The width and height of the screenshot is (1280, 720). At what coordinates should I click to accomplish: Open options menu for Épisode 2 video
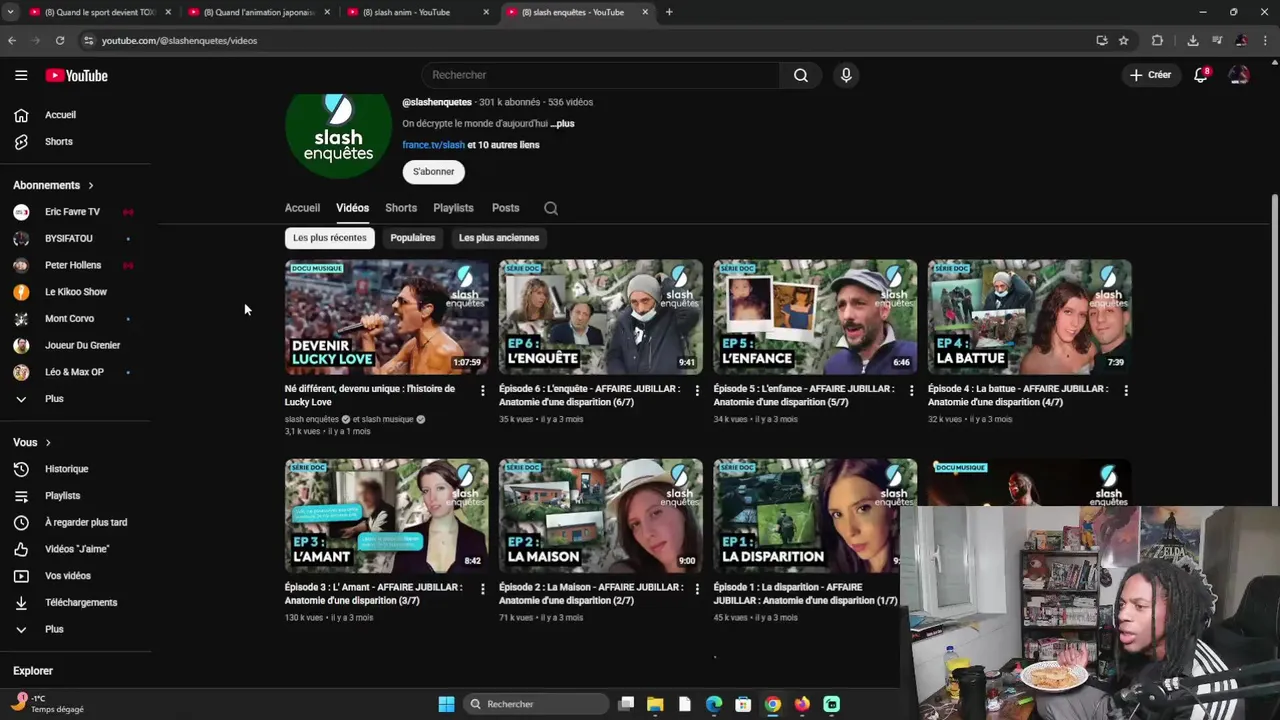697,589
